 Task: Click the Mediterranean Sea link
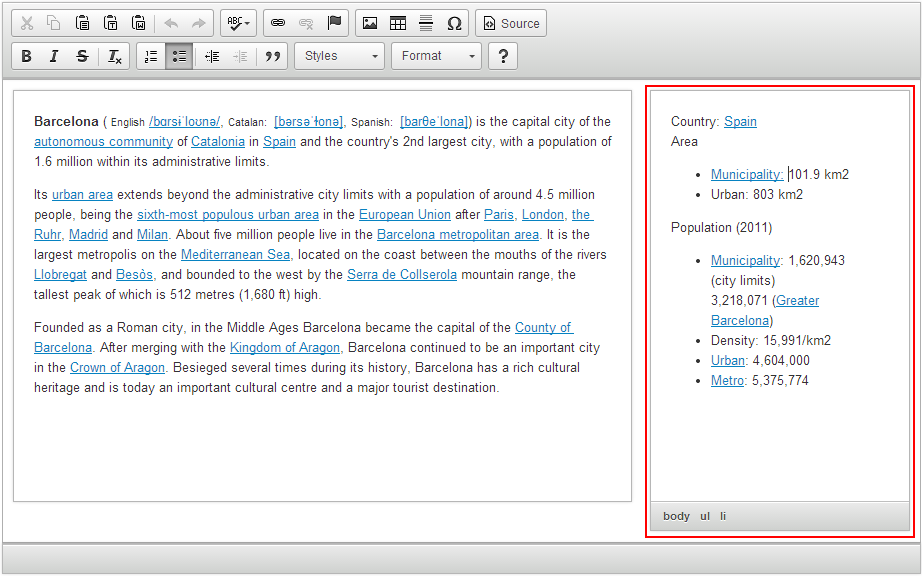pyautogui.click(x=235, y=254)
